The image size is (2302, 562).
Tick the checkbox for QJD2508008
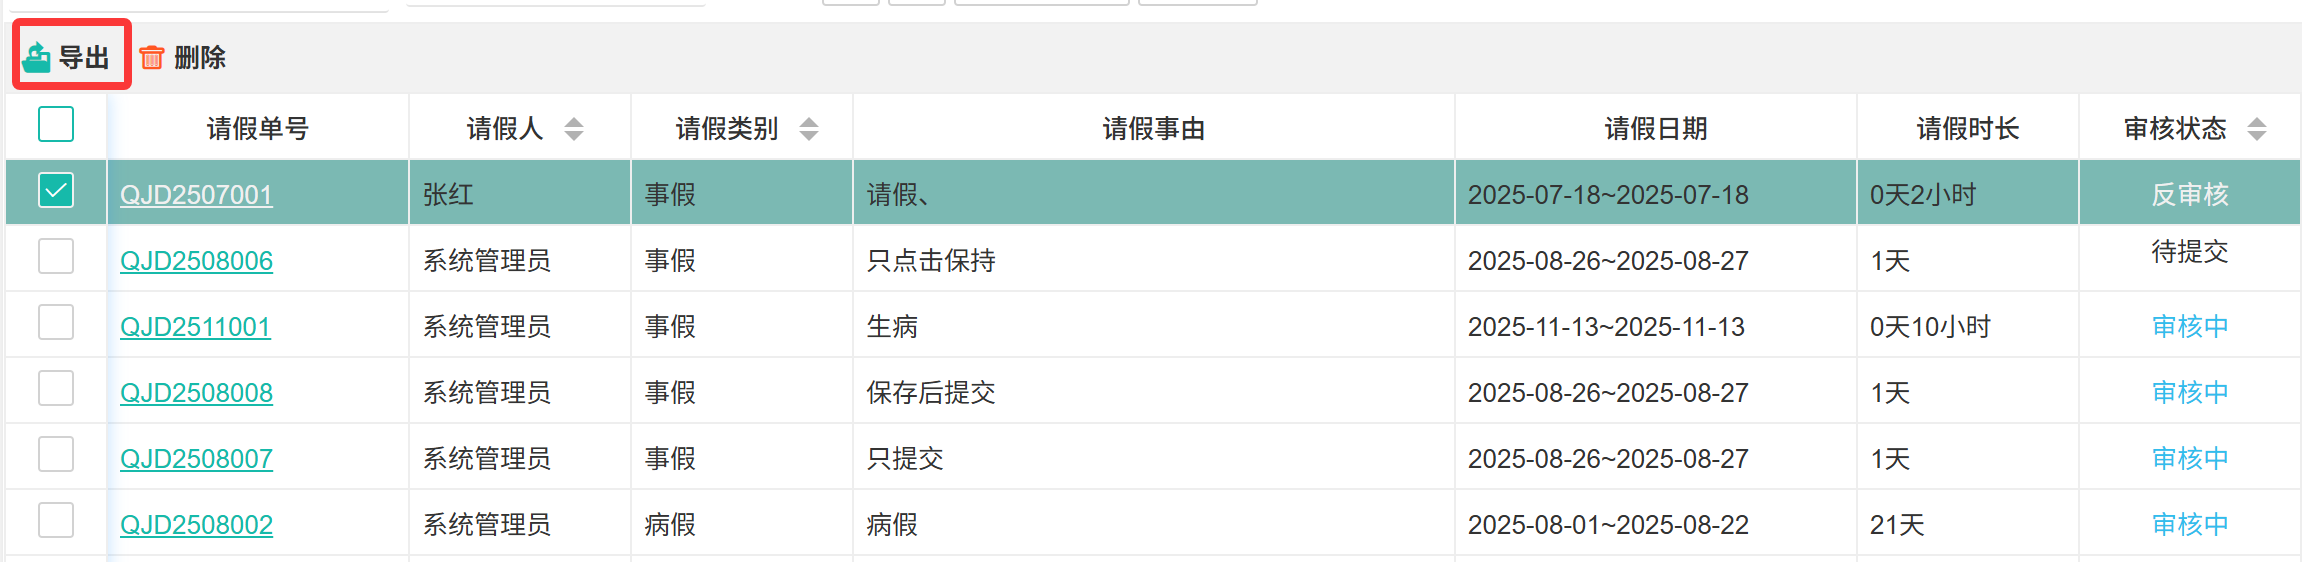(56, 388)
